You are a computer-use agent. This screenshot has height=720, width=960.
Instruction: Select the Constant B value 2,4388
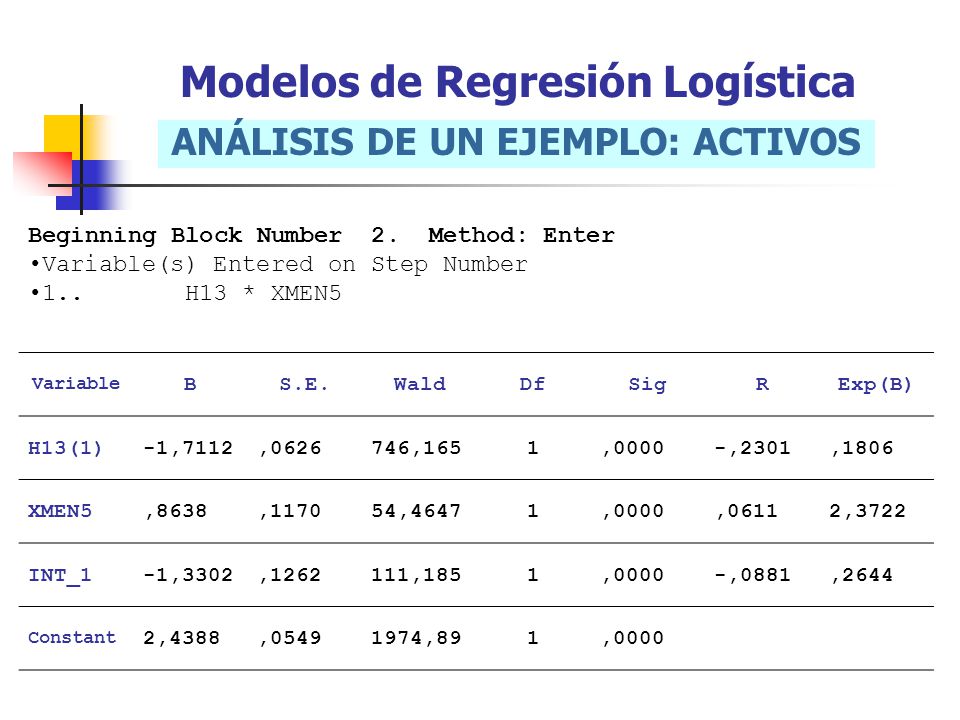(x=181, y=638)
